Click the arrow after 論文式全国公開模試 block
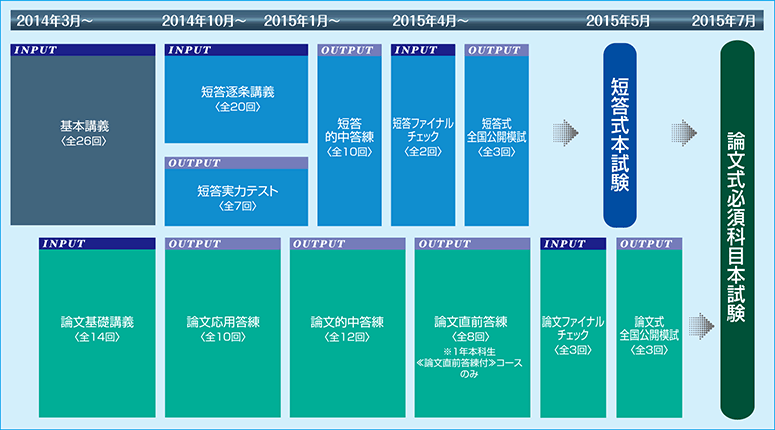 point(702,322)
